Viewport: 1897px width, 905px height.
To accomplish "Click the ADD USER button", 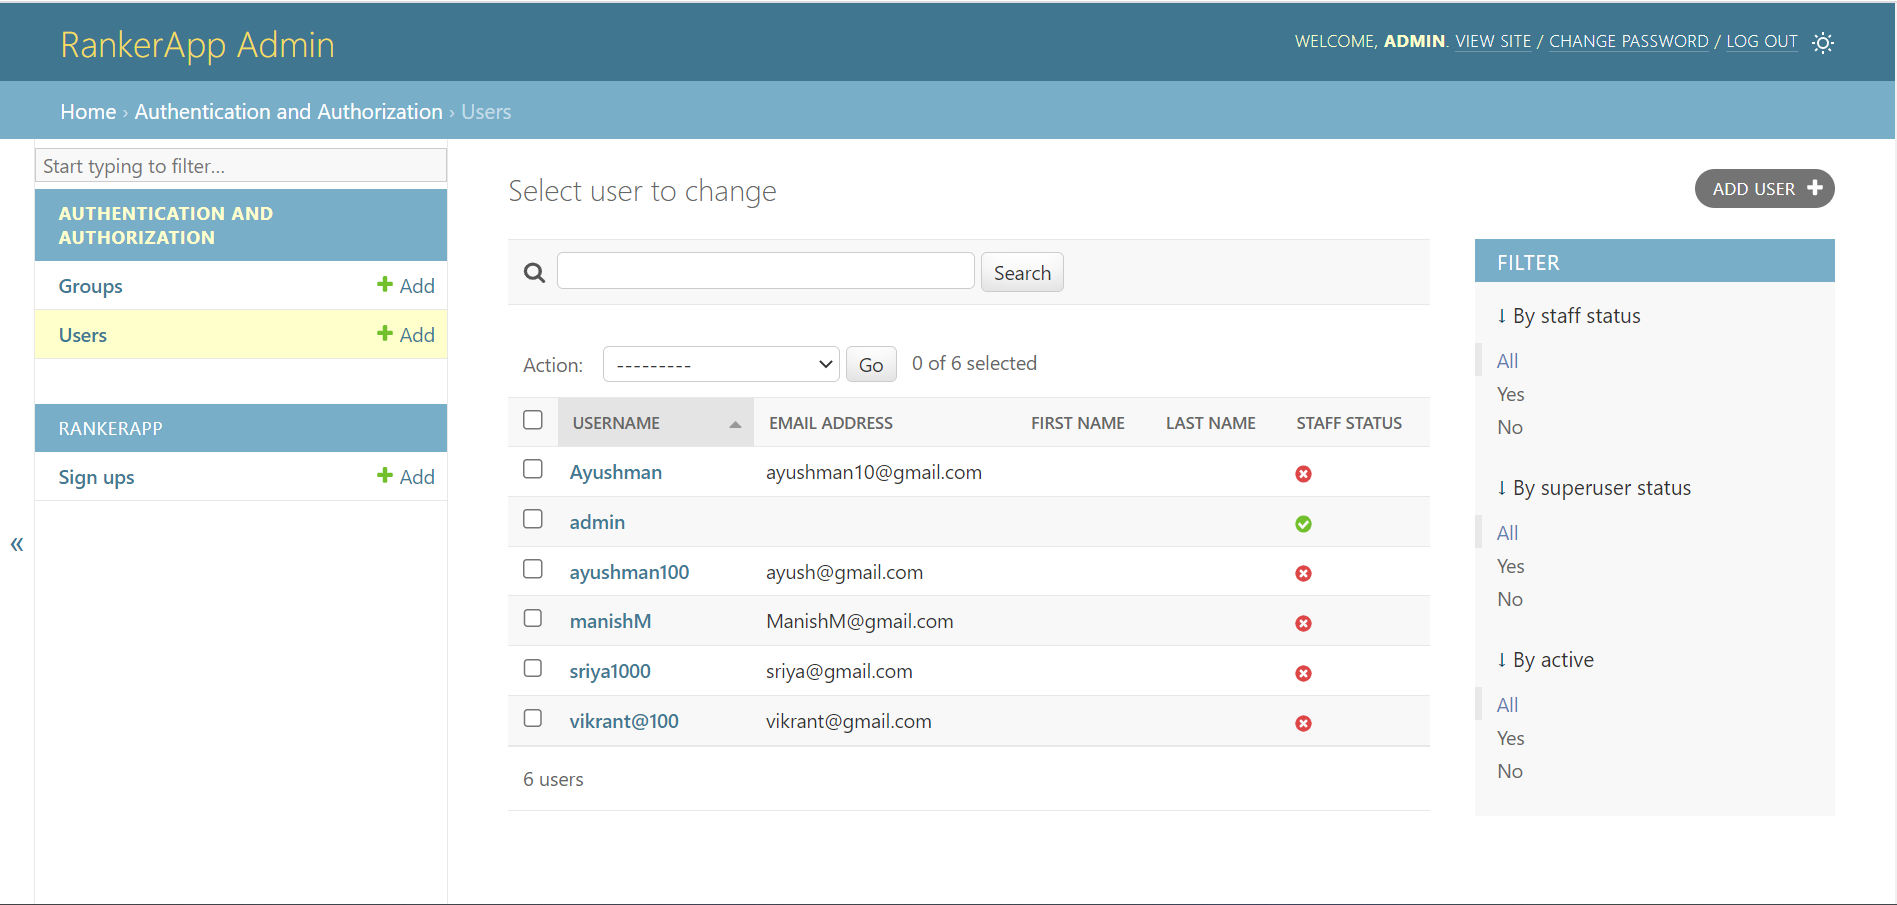I will point(1764,188).
